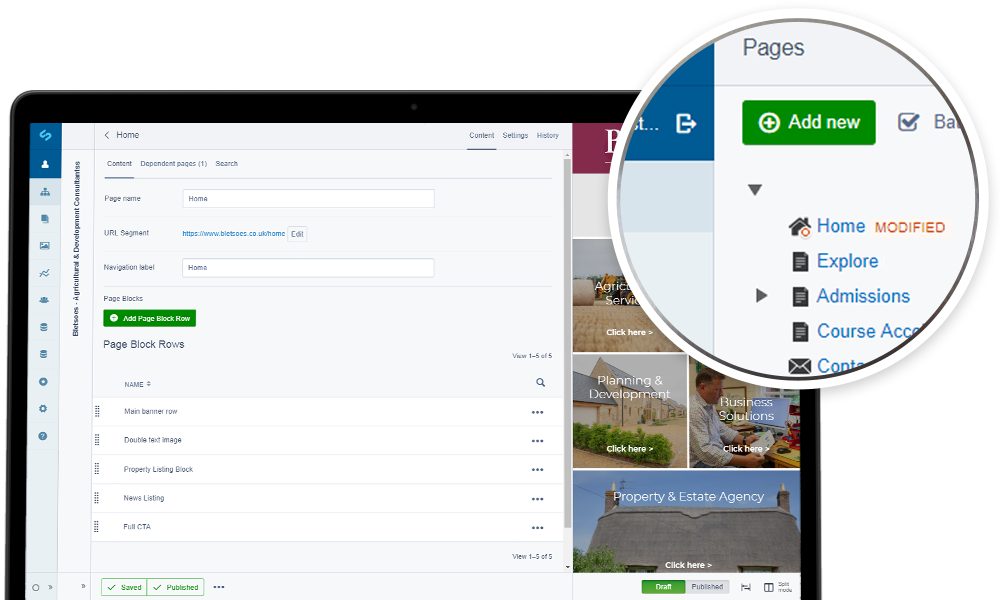Viewport: 1000px width, 600px height.
Task: Select the Content sub-tab
Action: pyautogui.click(x=119, y=164)
